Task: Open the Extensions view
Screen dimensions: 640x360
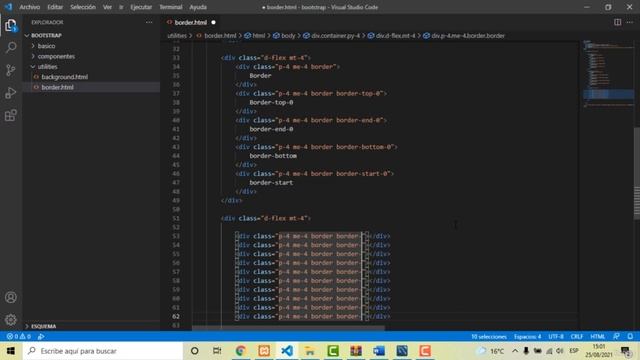Action: (11, 116)
